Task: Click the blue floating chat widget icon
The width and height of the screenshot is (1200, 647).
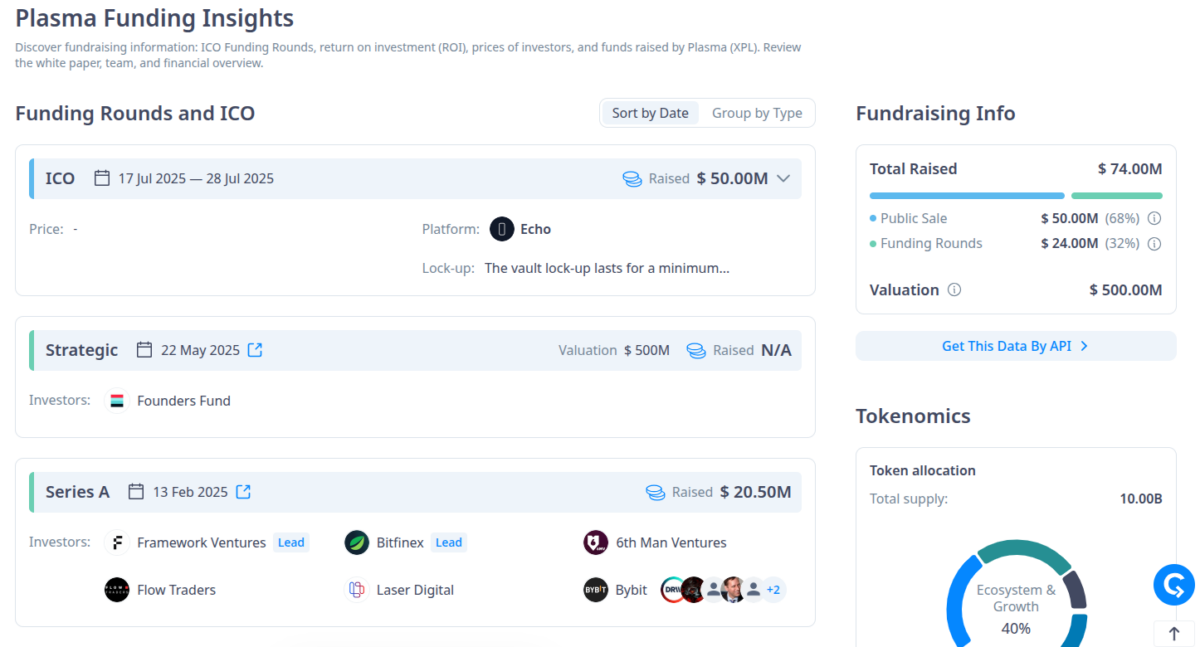Action: [x=1174, y=584]
